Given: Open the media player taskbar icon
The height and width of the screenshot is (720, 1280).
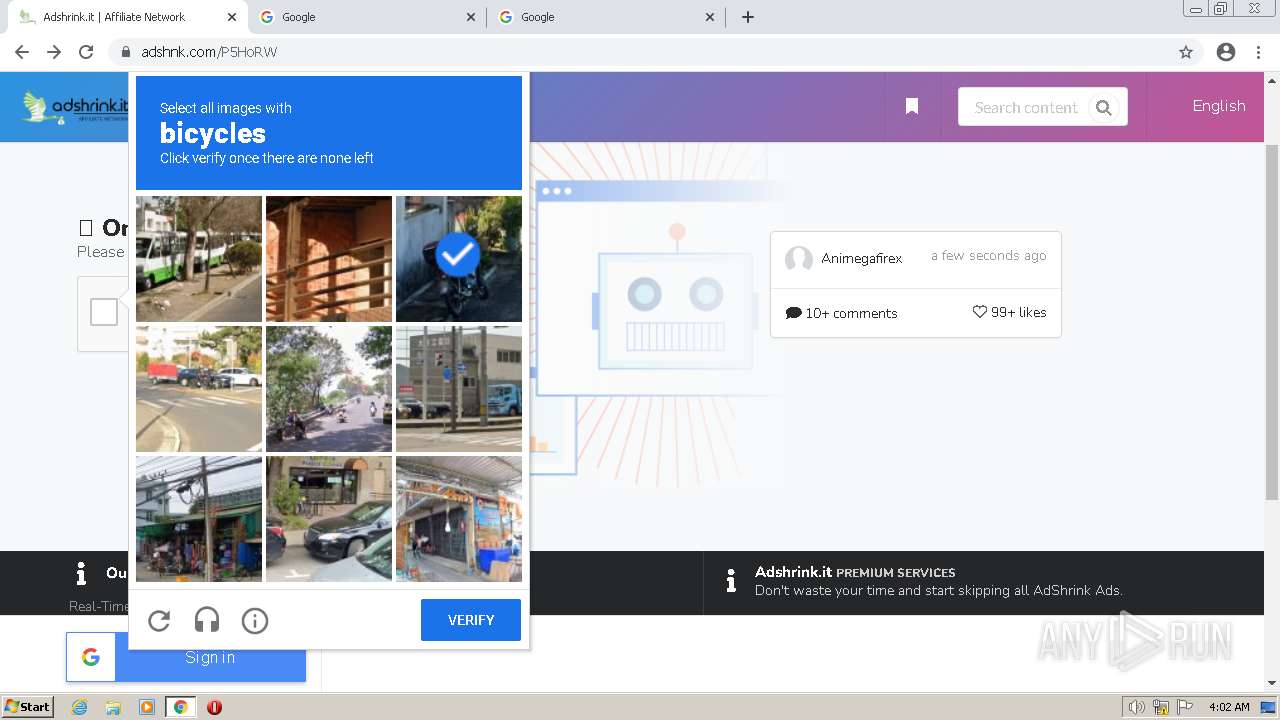Looking at the screenshot, I should tap(147, 707).
